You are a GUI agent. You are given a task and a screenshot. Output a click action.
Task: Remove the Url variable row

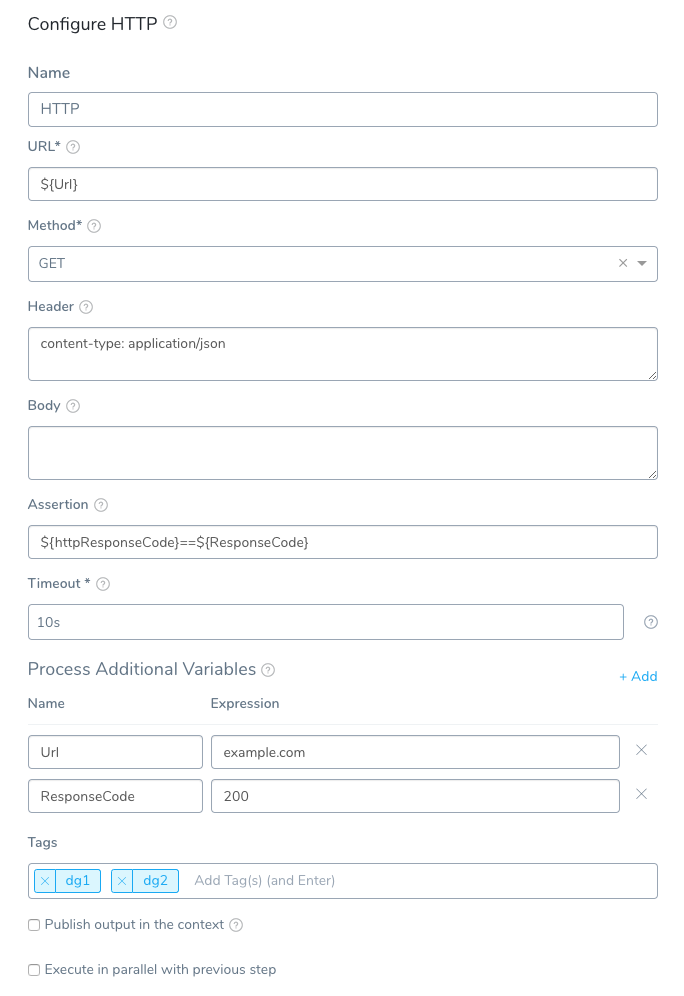coord(641,750)
